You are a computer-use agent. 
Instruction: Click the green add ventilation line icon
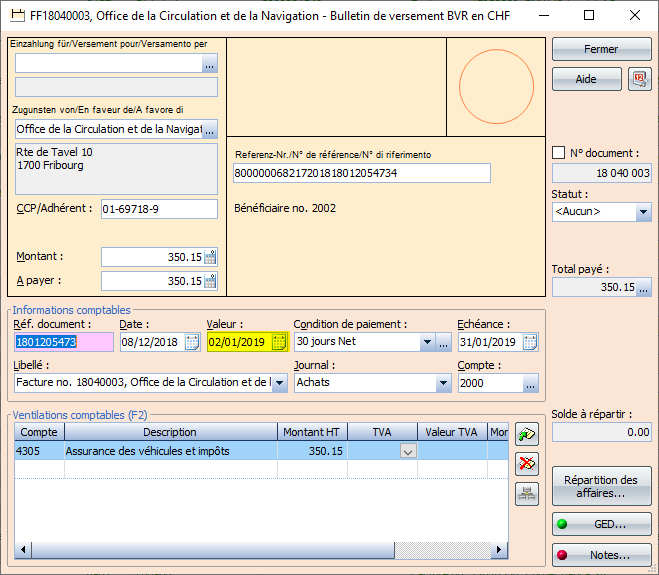pos(527,434)
